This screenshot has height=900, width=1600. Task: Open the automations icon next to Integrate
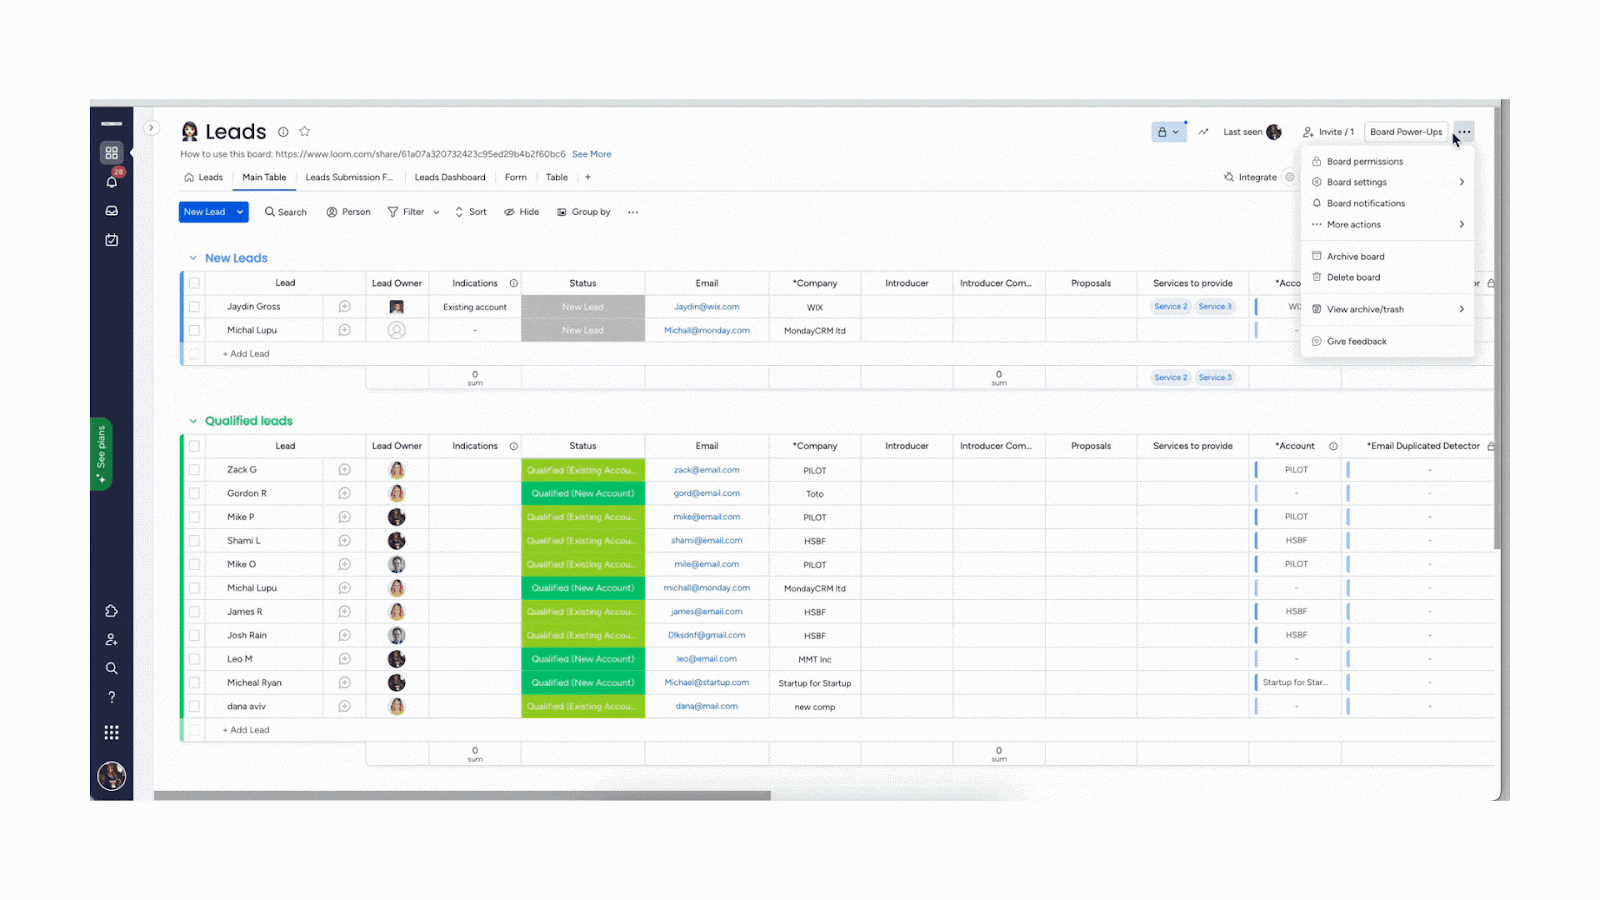pyautogui.click(x=1290, y=177)
